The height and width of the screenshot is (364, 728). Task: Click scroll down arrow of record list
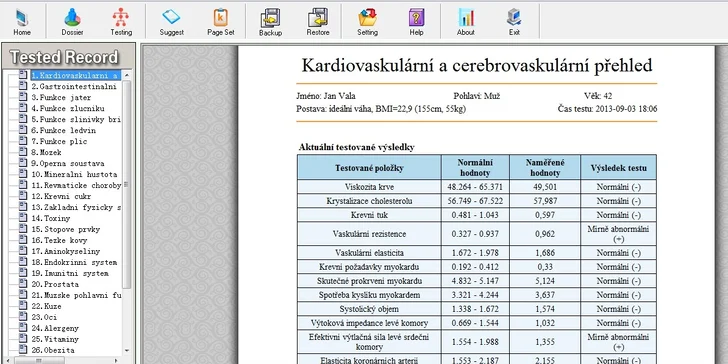click(127, 351)
